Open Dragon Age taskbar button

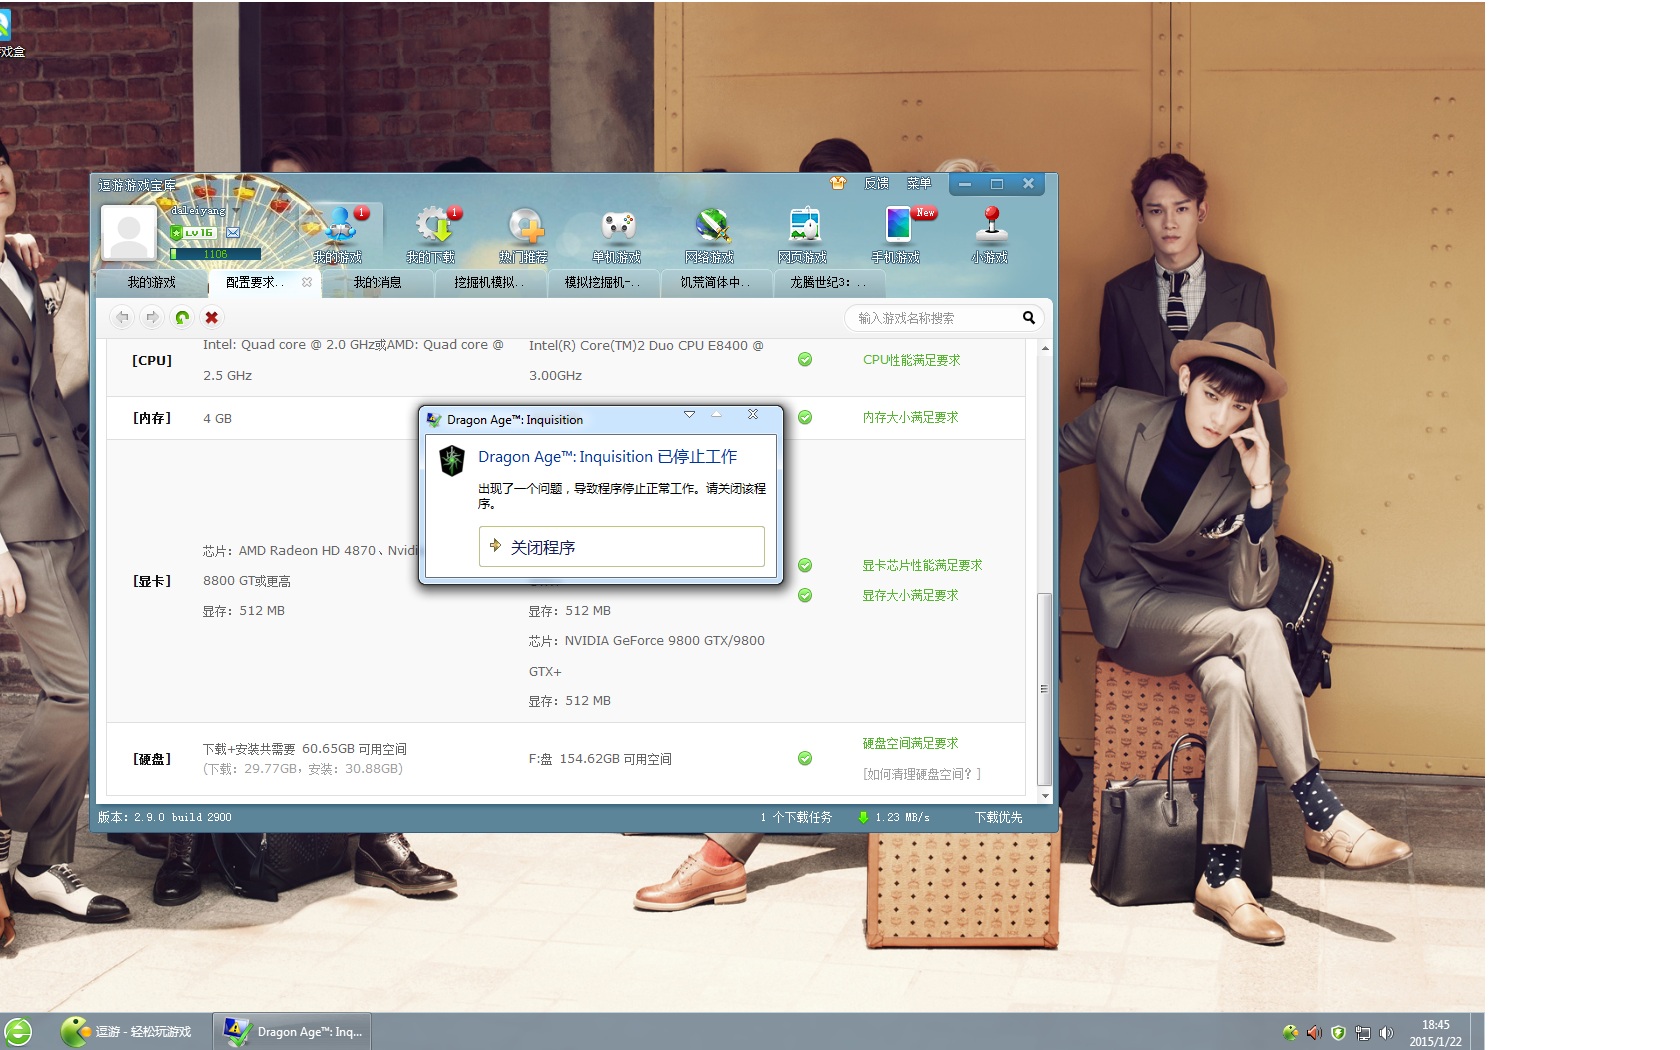click(293, 1031)
